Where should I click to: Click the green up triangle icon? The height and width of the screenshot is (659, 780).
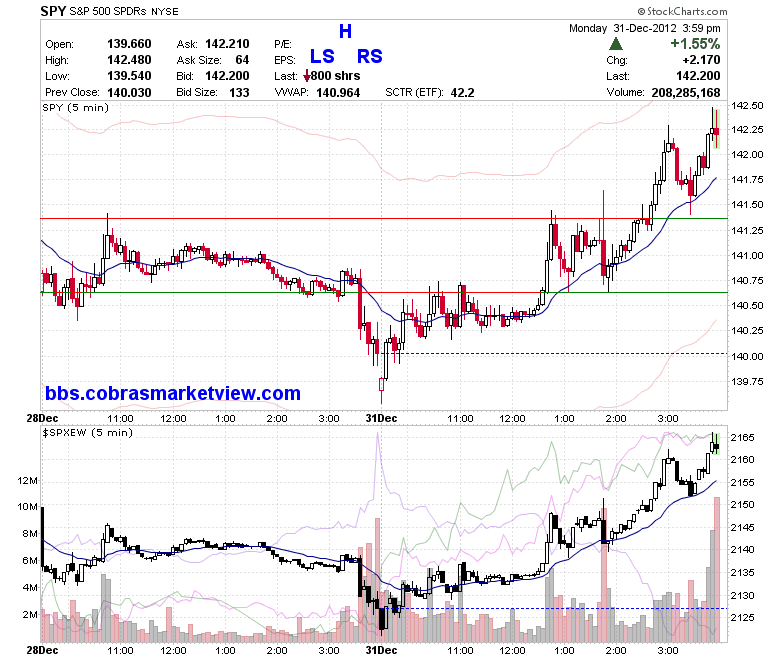pyautogui.click(x=616, y=44)
